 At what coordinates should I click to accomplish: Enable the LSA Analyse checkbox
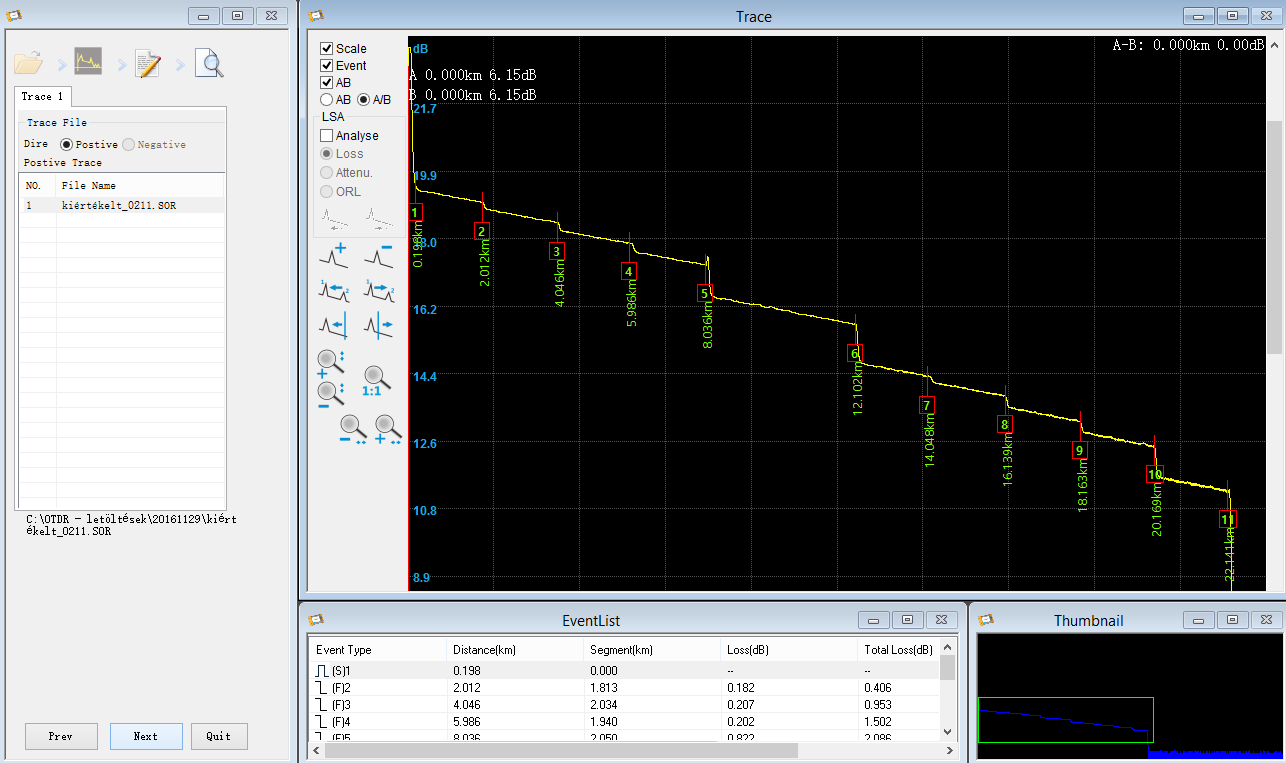(x=326, y=135)
